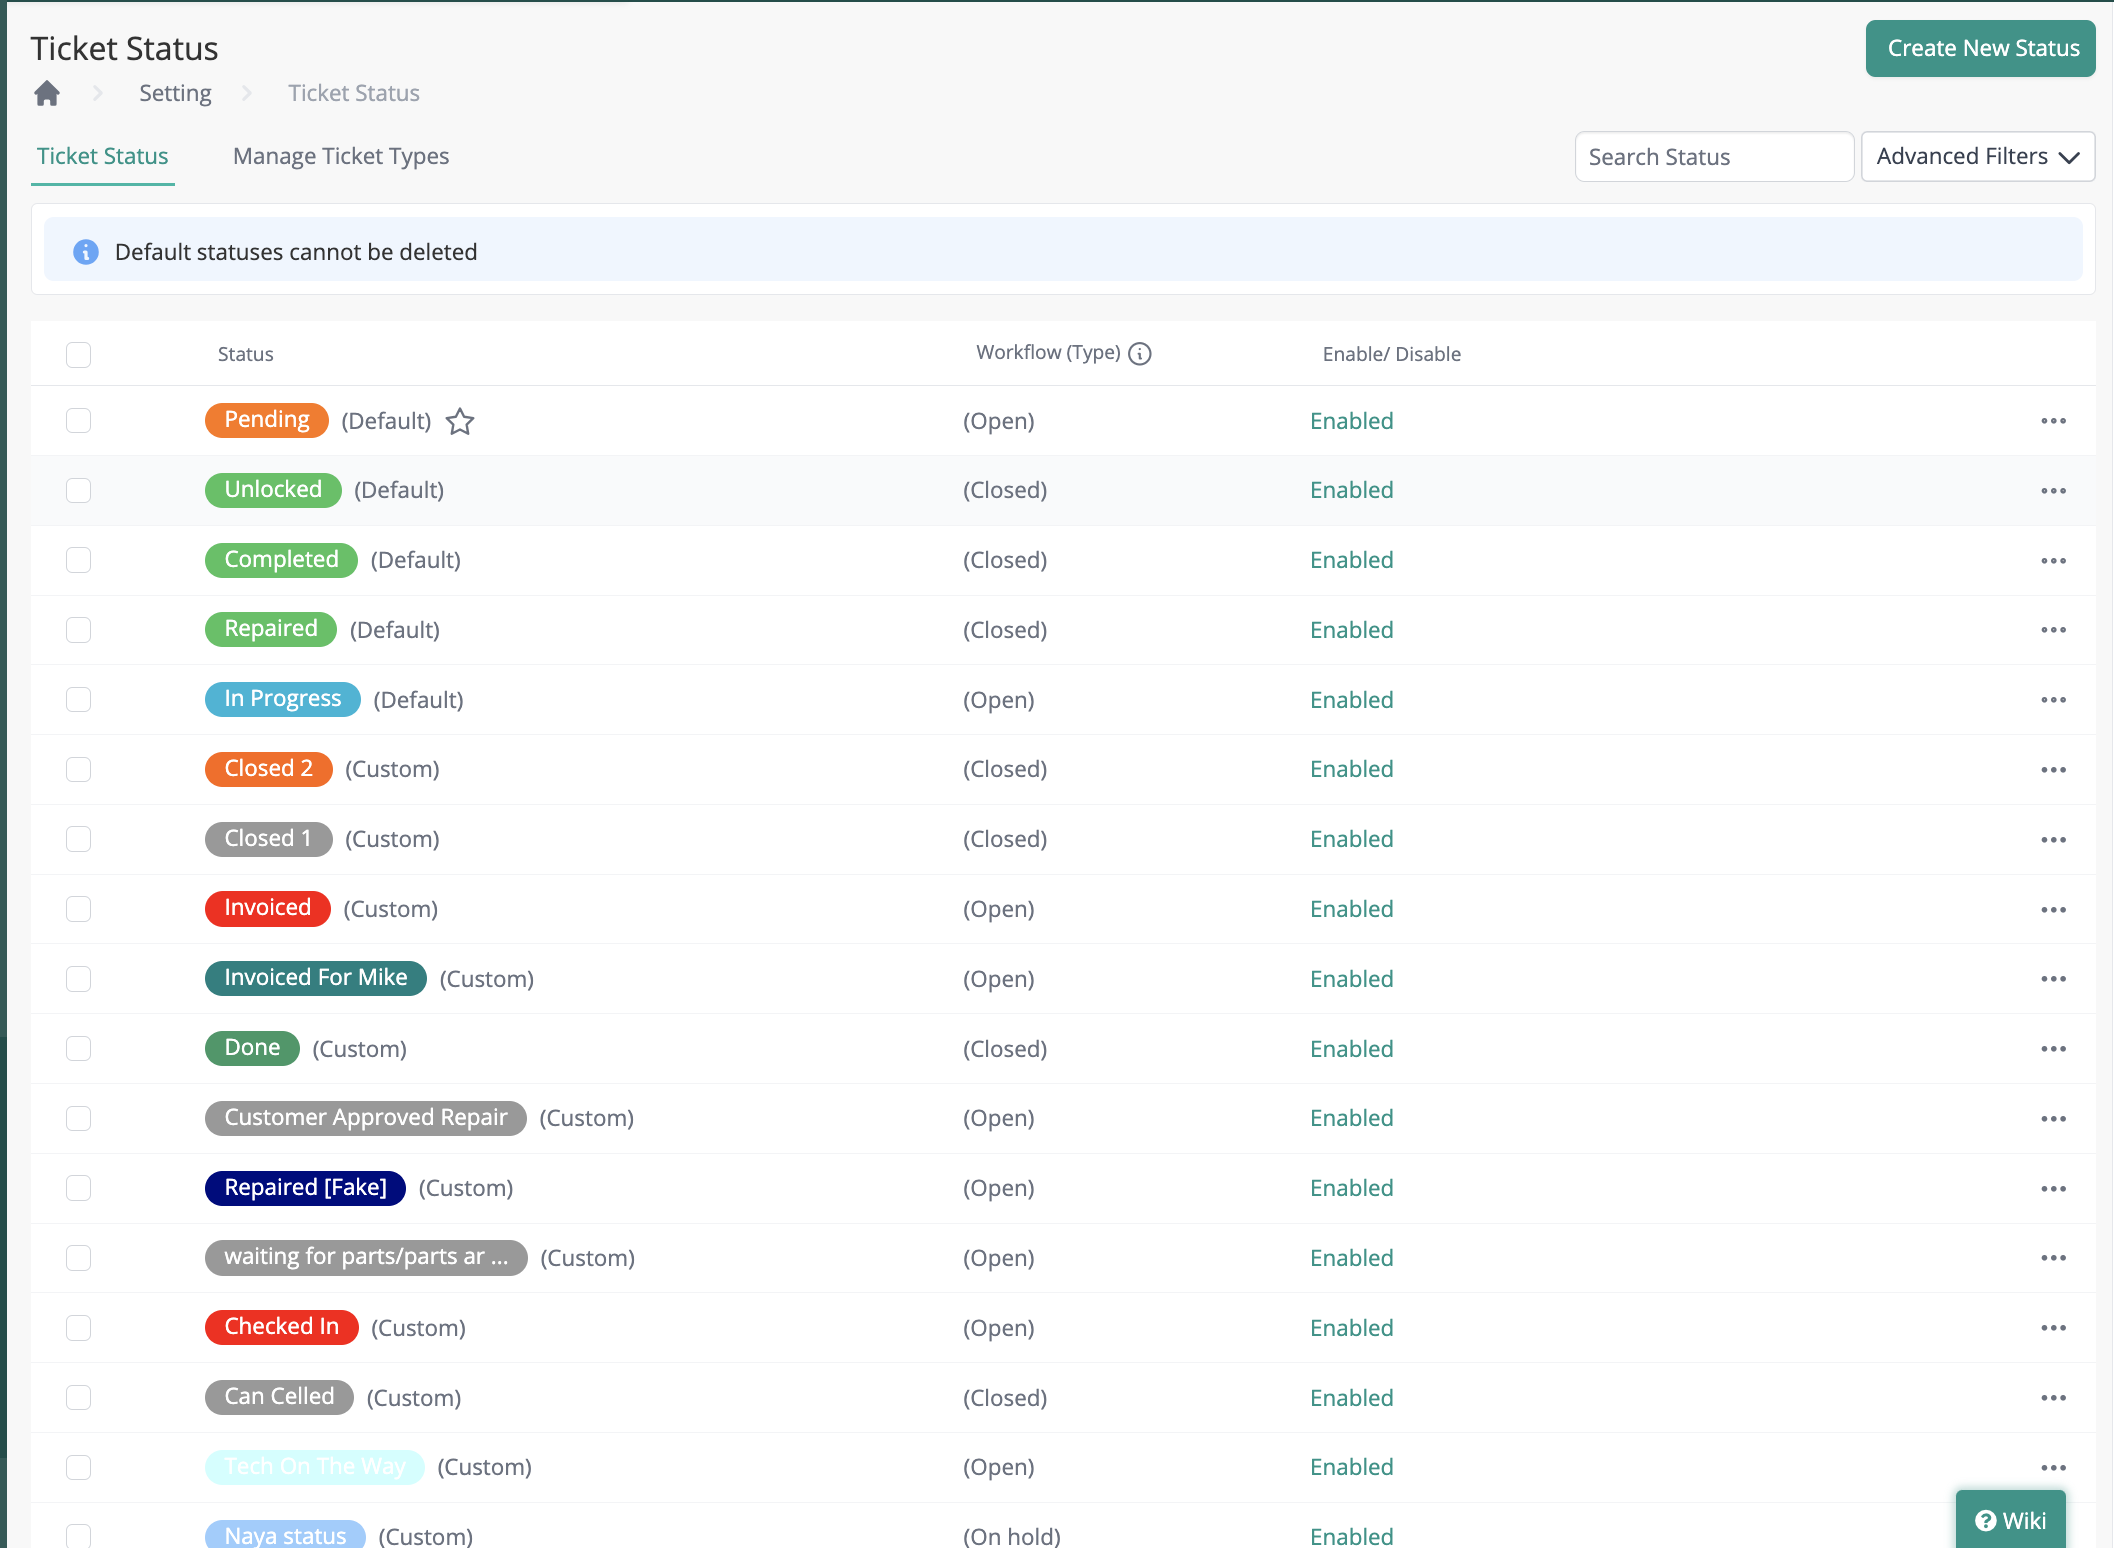Click the Workflow Type info icon
Image resolution: width=2114 pixels, height=1548 pixels.
point(1140,354)
